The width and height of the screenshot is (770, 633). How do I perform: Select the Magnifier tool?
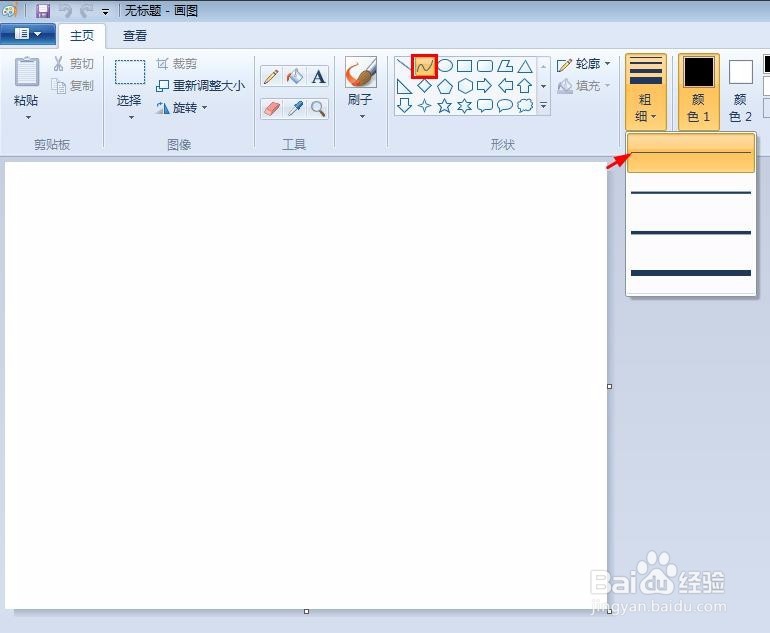318,109
